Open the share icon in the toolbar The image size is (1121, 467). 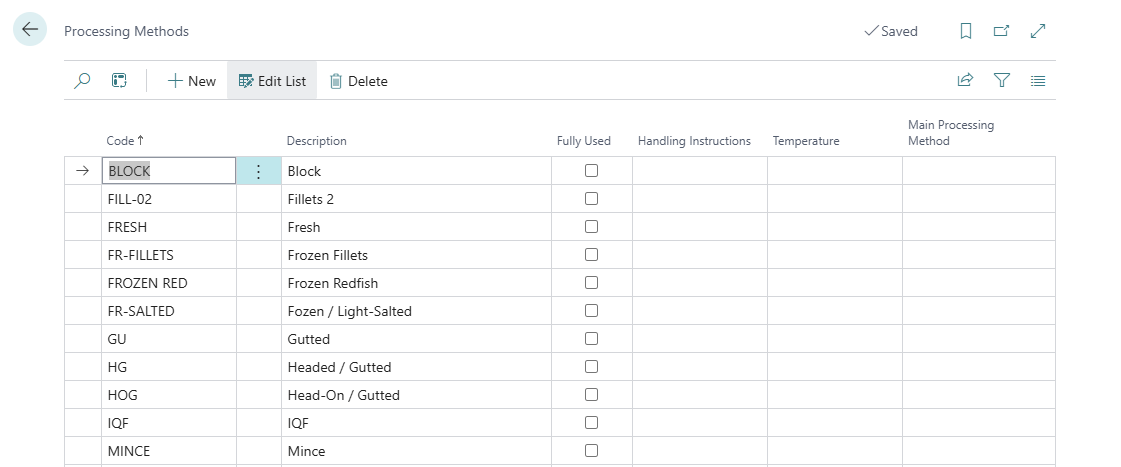(965, 80)
